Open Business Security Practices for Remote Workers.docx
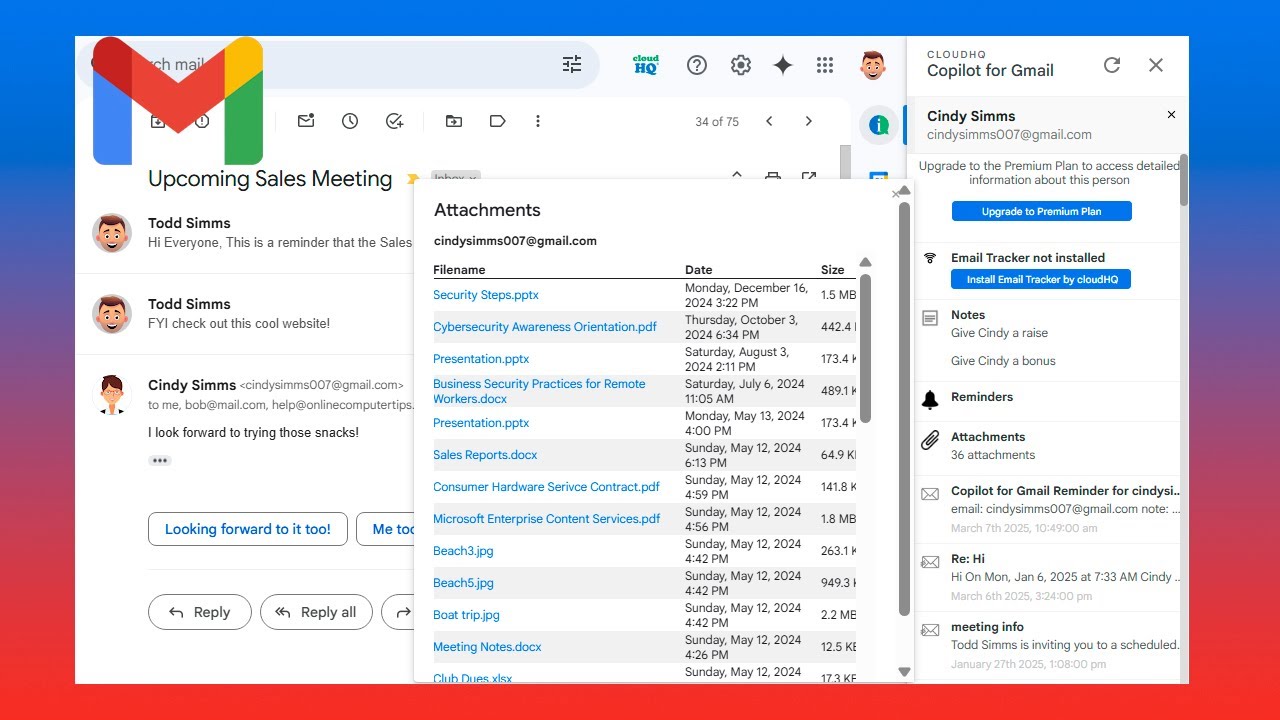 539,391
